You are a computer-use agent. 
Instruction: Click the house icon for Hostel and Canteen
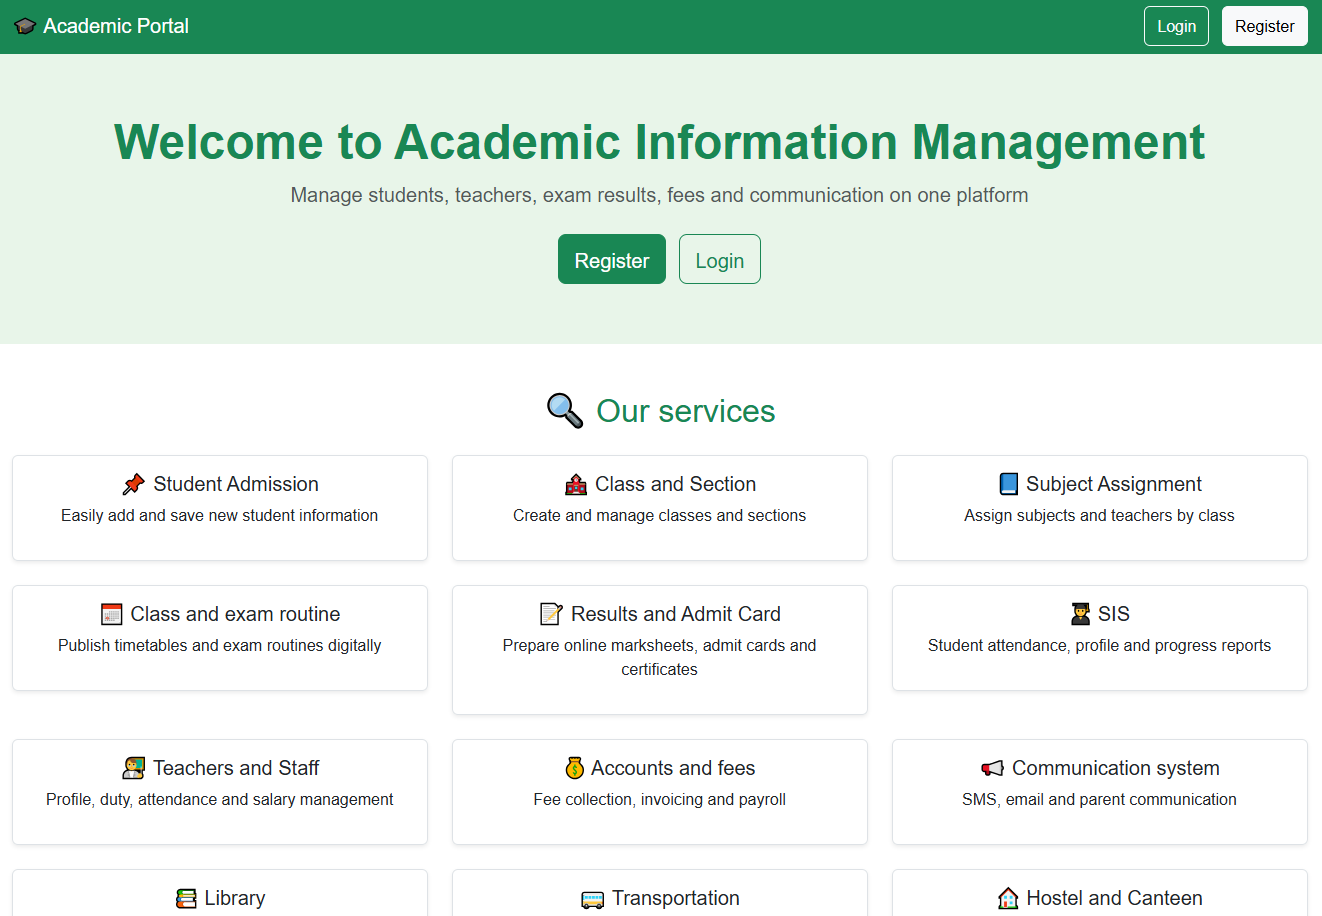[x=1007, y=898]
